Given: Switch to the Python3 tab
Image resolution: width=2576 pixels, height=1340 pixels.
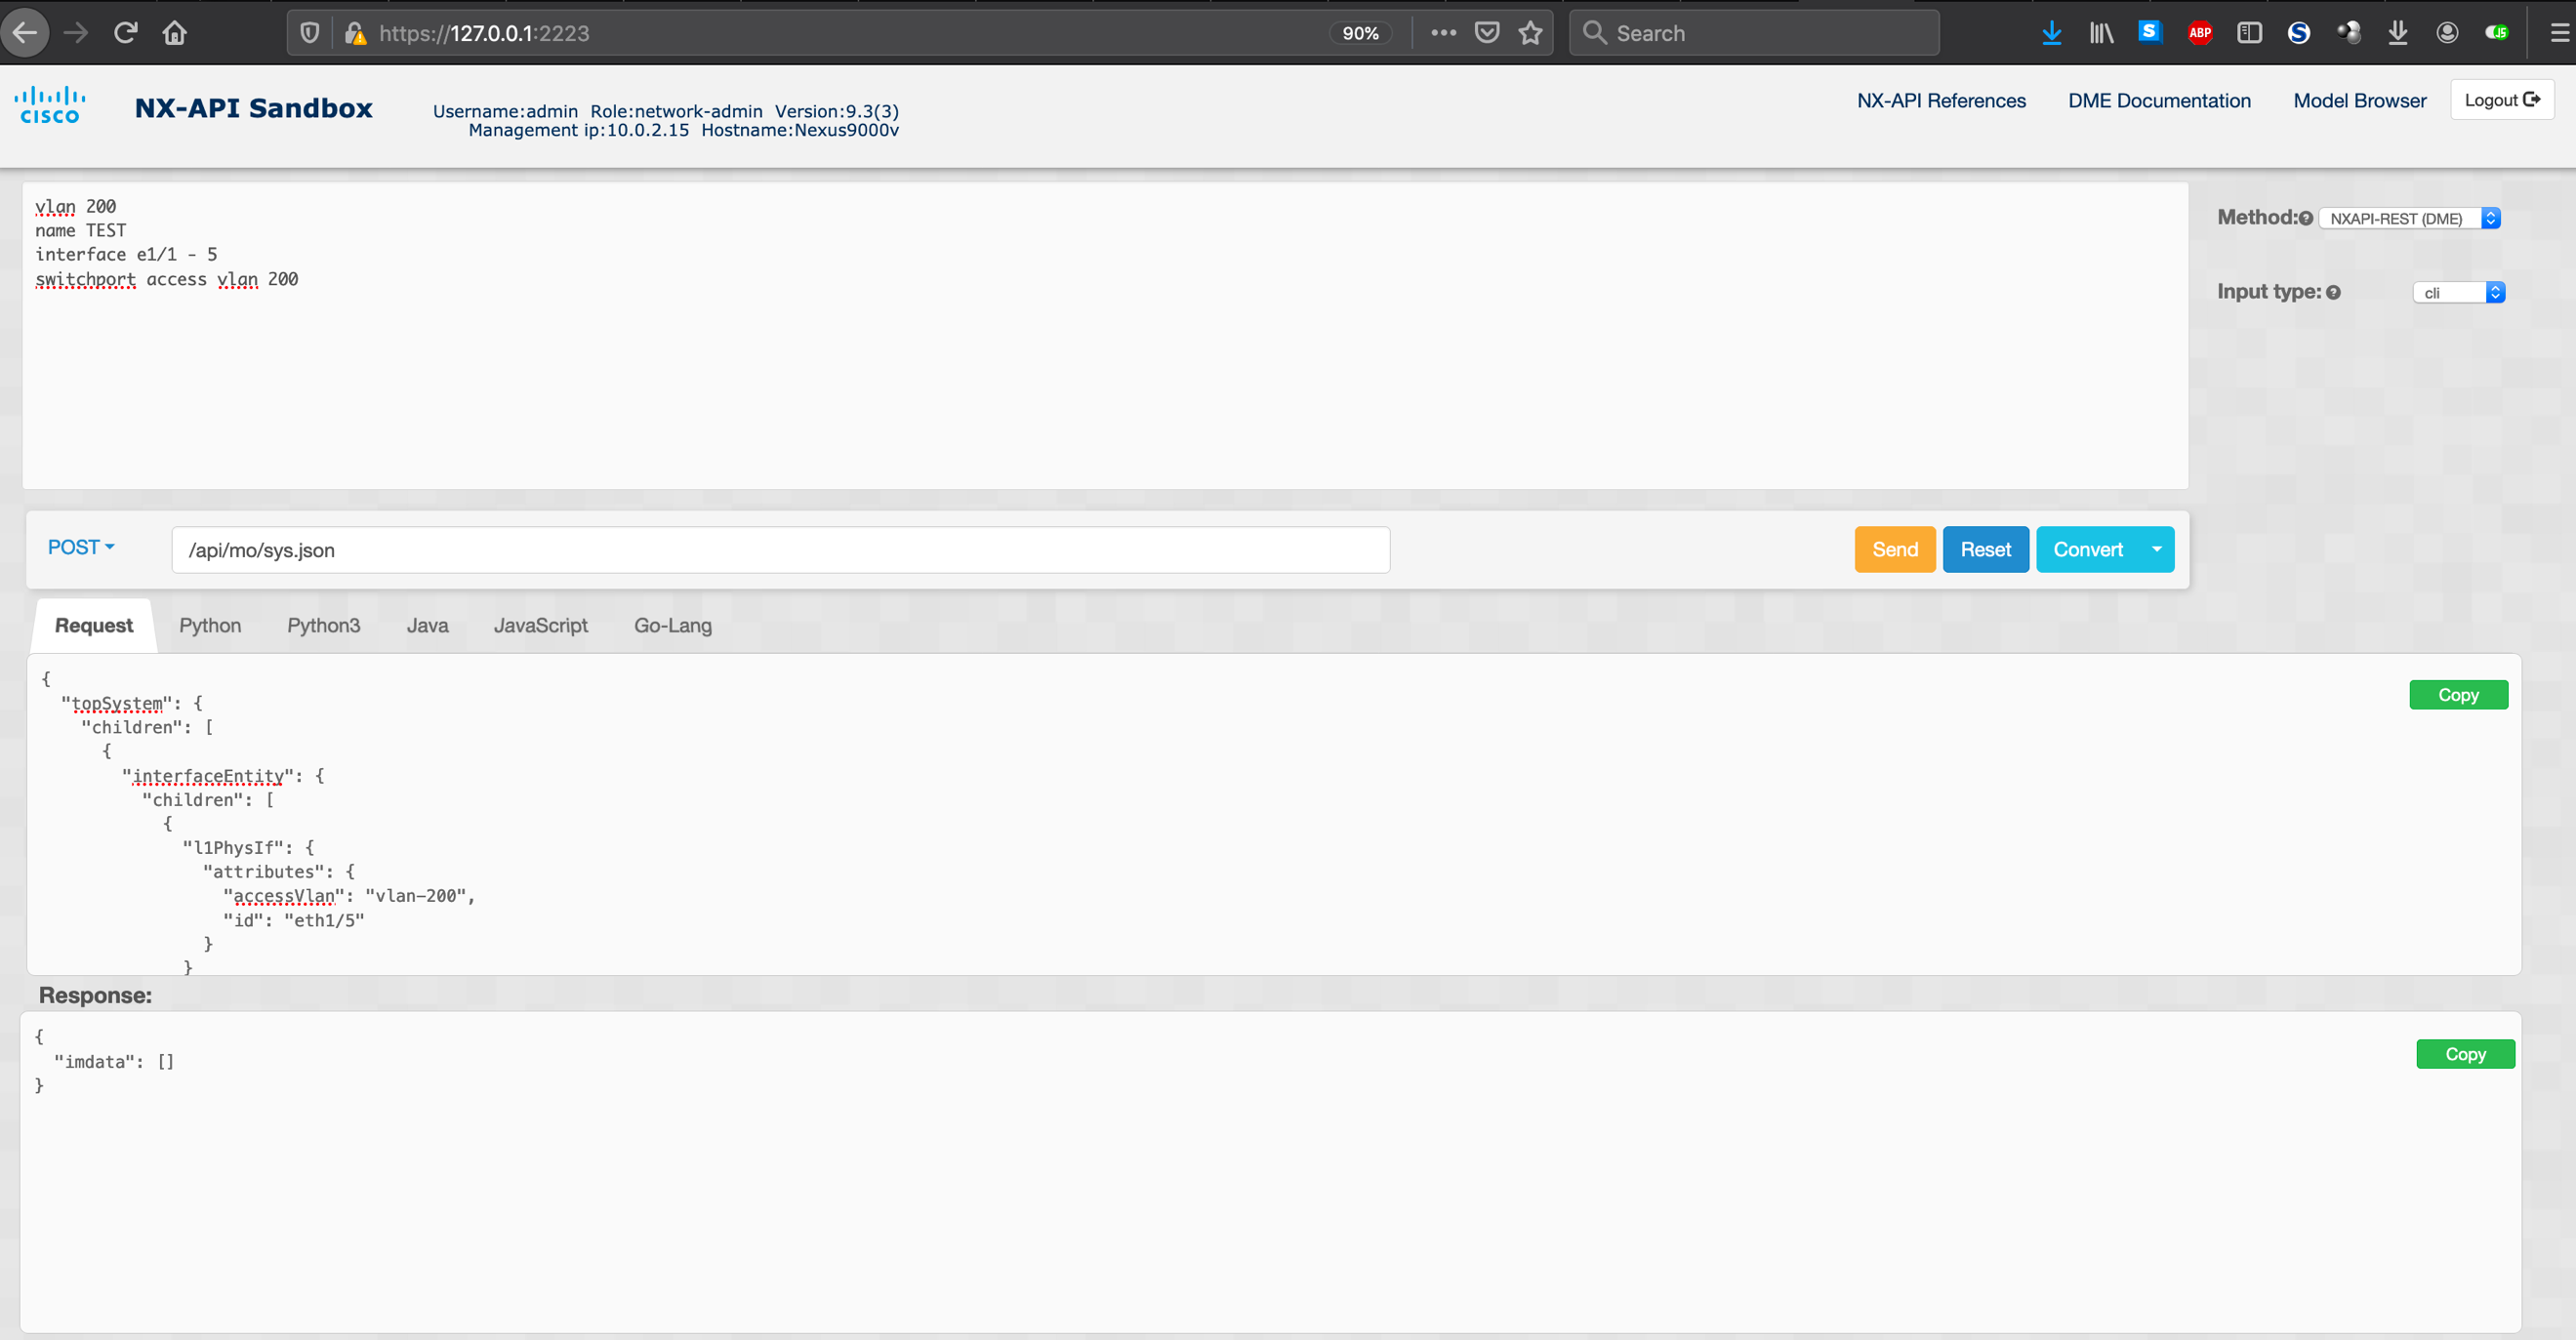Looking at the screenshot, I should point(323,624).
